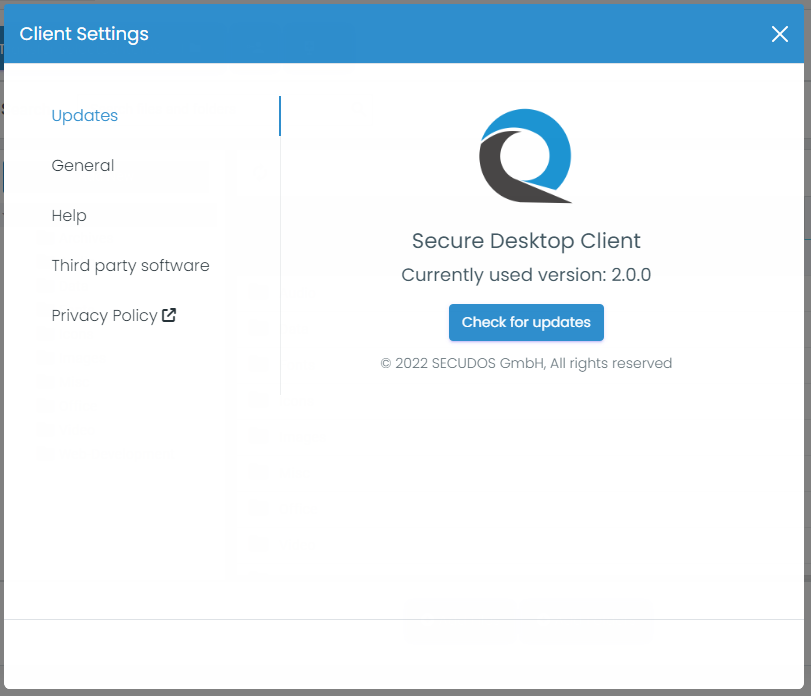Click the Secure Desktop Client heading
The width and height of the screenshot is (811, 696).
[x=526, y=240]
